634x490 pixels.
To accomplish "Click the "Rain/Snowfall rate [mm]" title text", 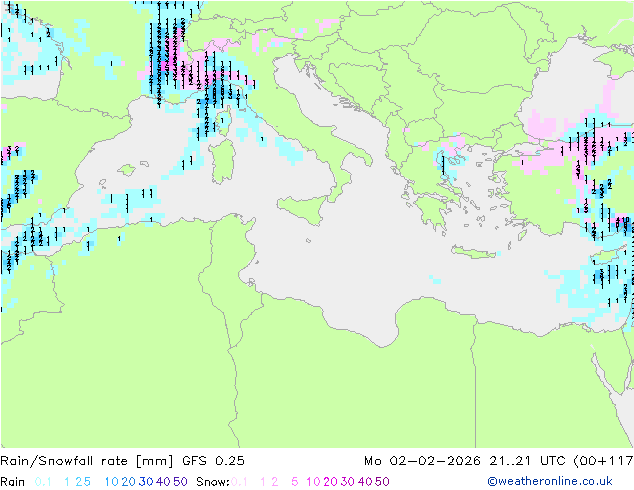I will tap(87, 461).
